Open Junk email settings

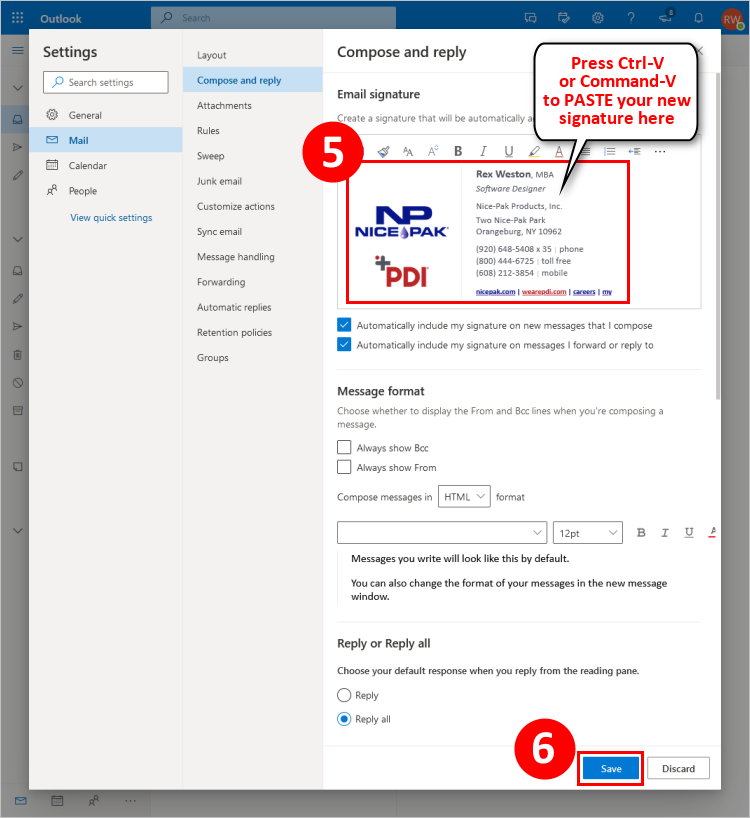pos(253,181)
